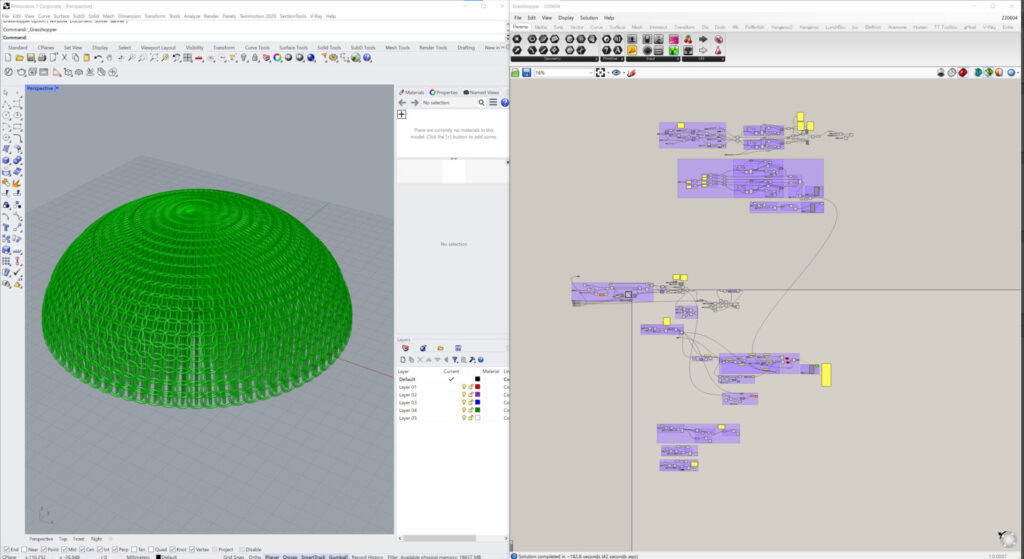1024x559 pixels.
Task: Open the Perspective viewport title dropdown
Action: [x=57, y=88]
